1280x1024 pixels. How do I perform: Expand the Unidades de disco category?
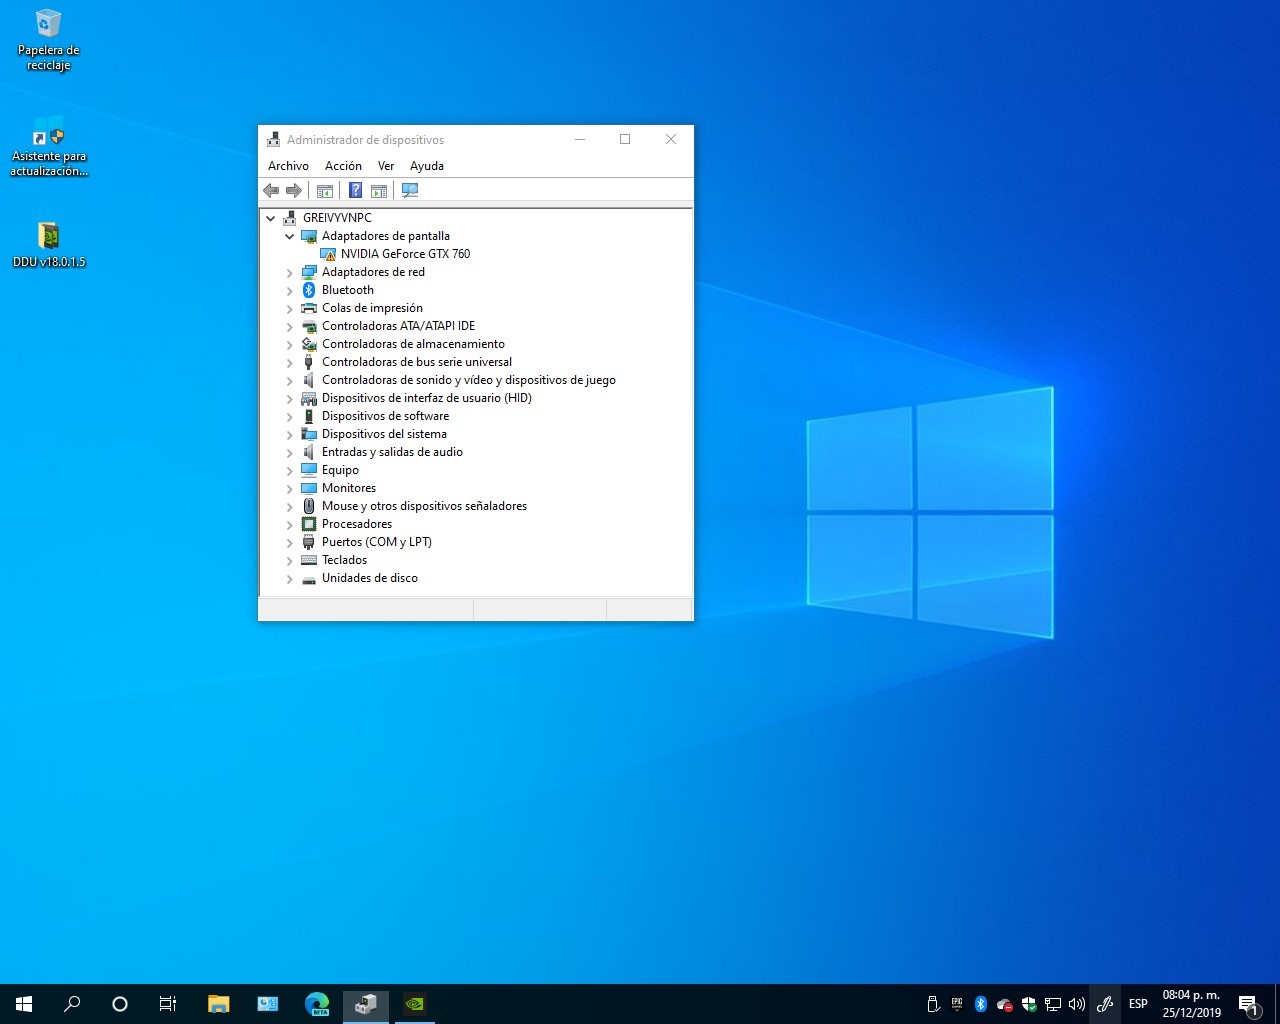coord(290,579)
